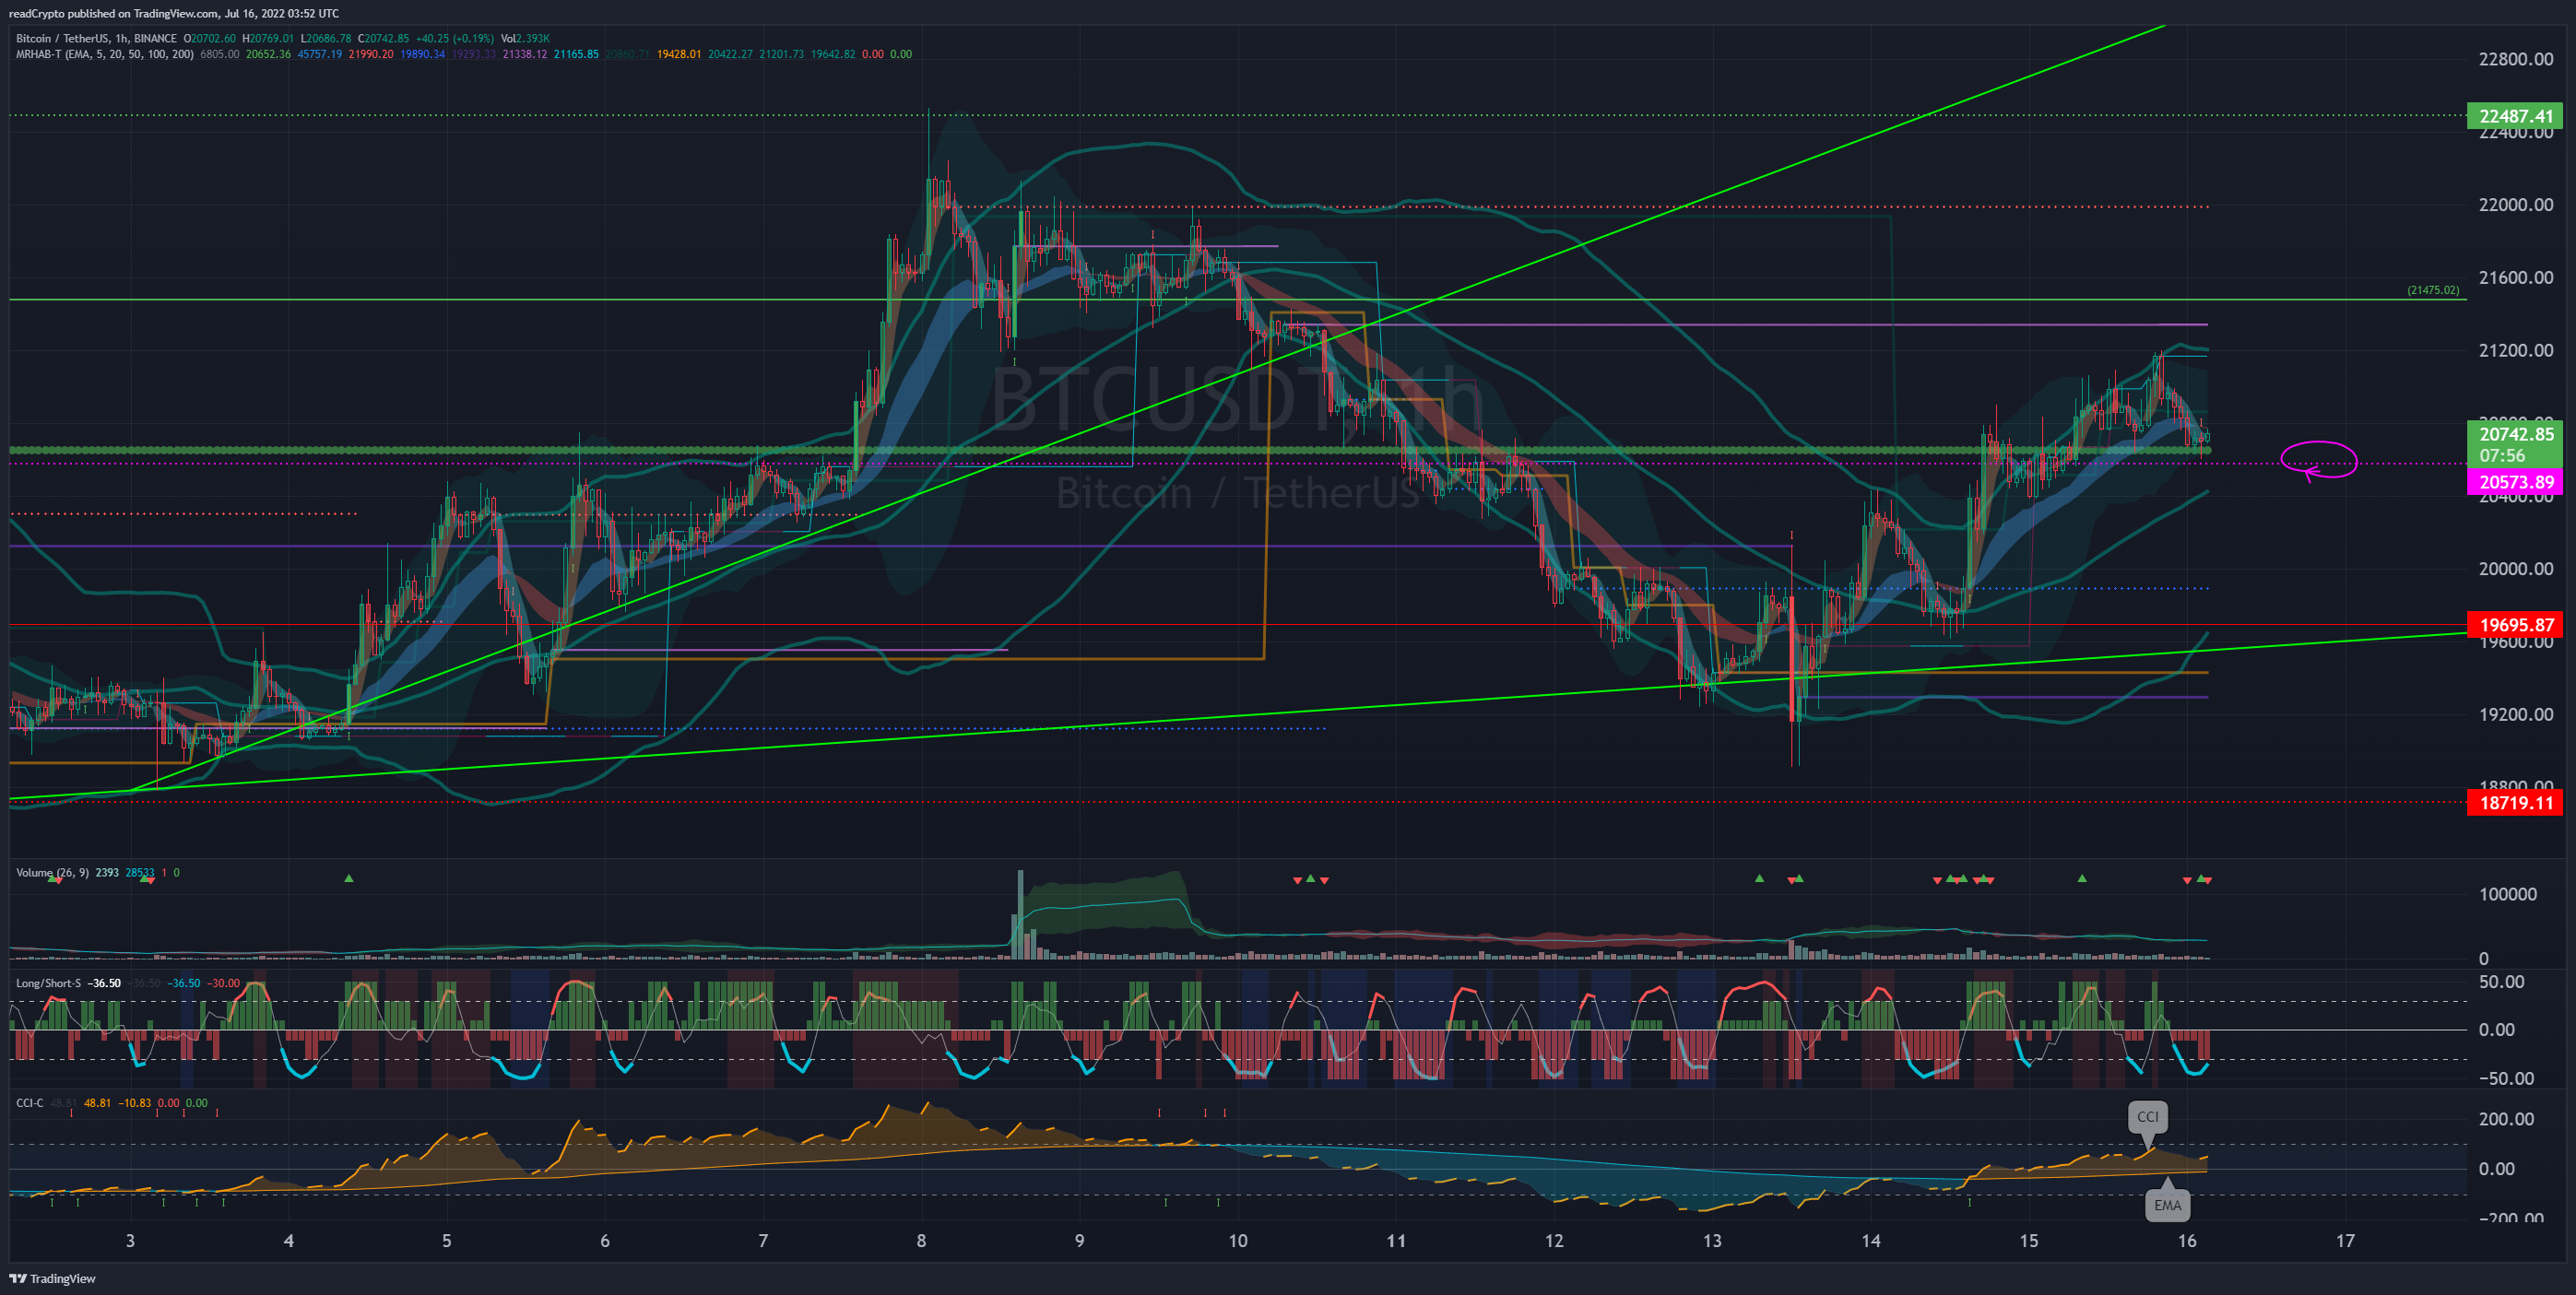Screen dimensions: 2576x1295
Task: Click the magenta 20573.89 price label
Action: (2515, 482)
